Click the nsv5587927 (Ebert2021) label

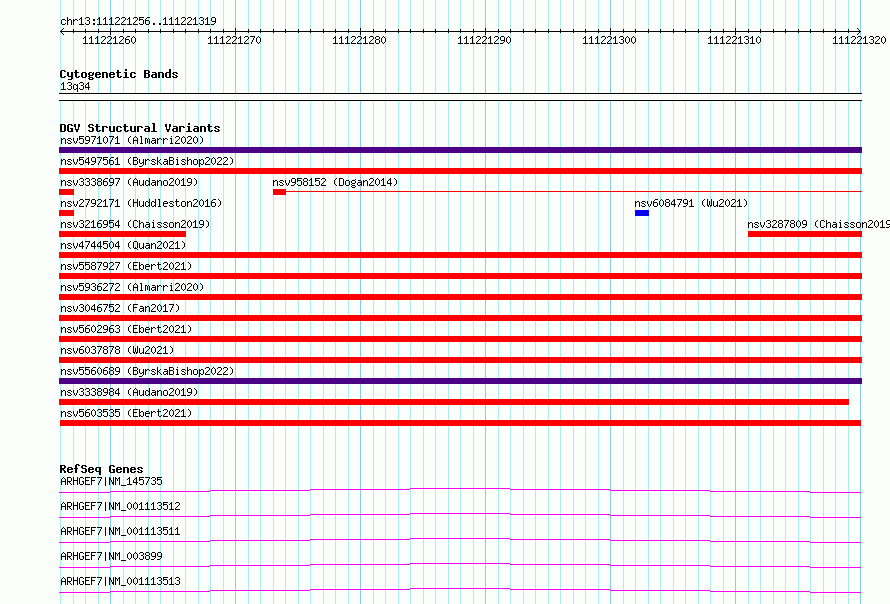coord(126,266)
